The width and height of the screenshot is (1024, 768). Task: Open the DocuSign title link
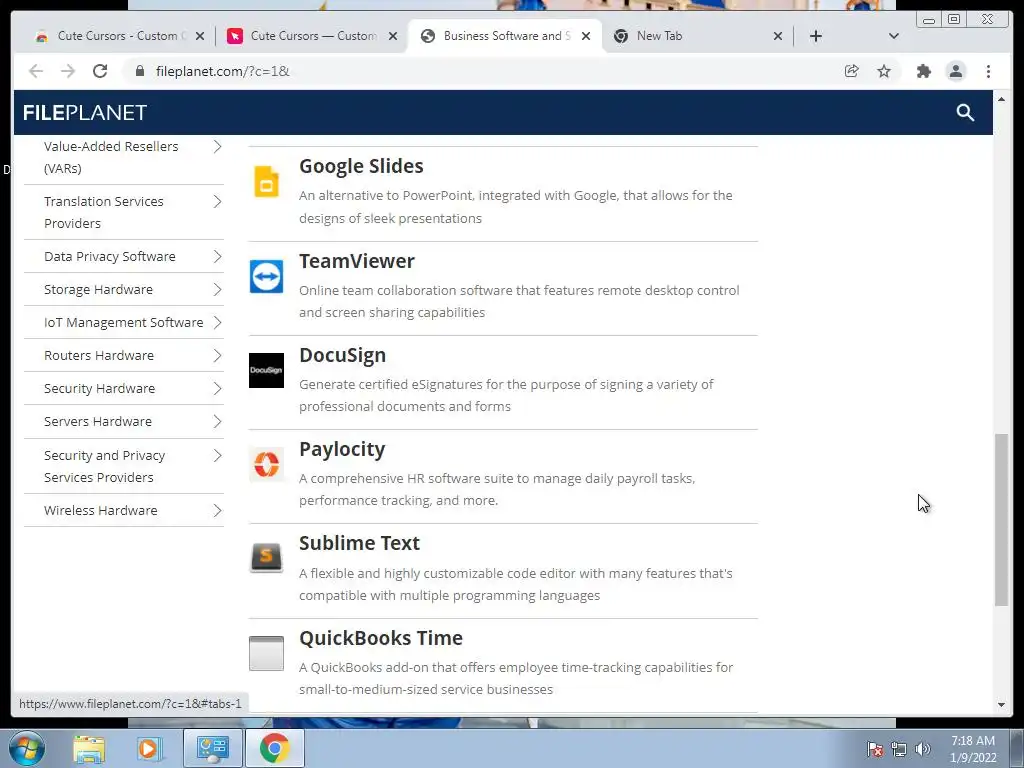tap(342, 355)
